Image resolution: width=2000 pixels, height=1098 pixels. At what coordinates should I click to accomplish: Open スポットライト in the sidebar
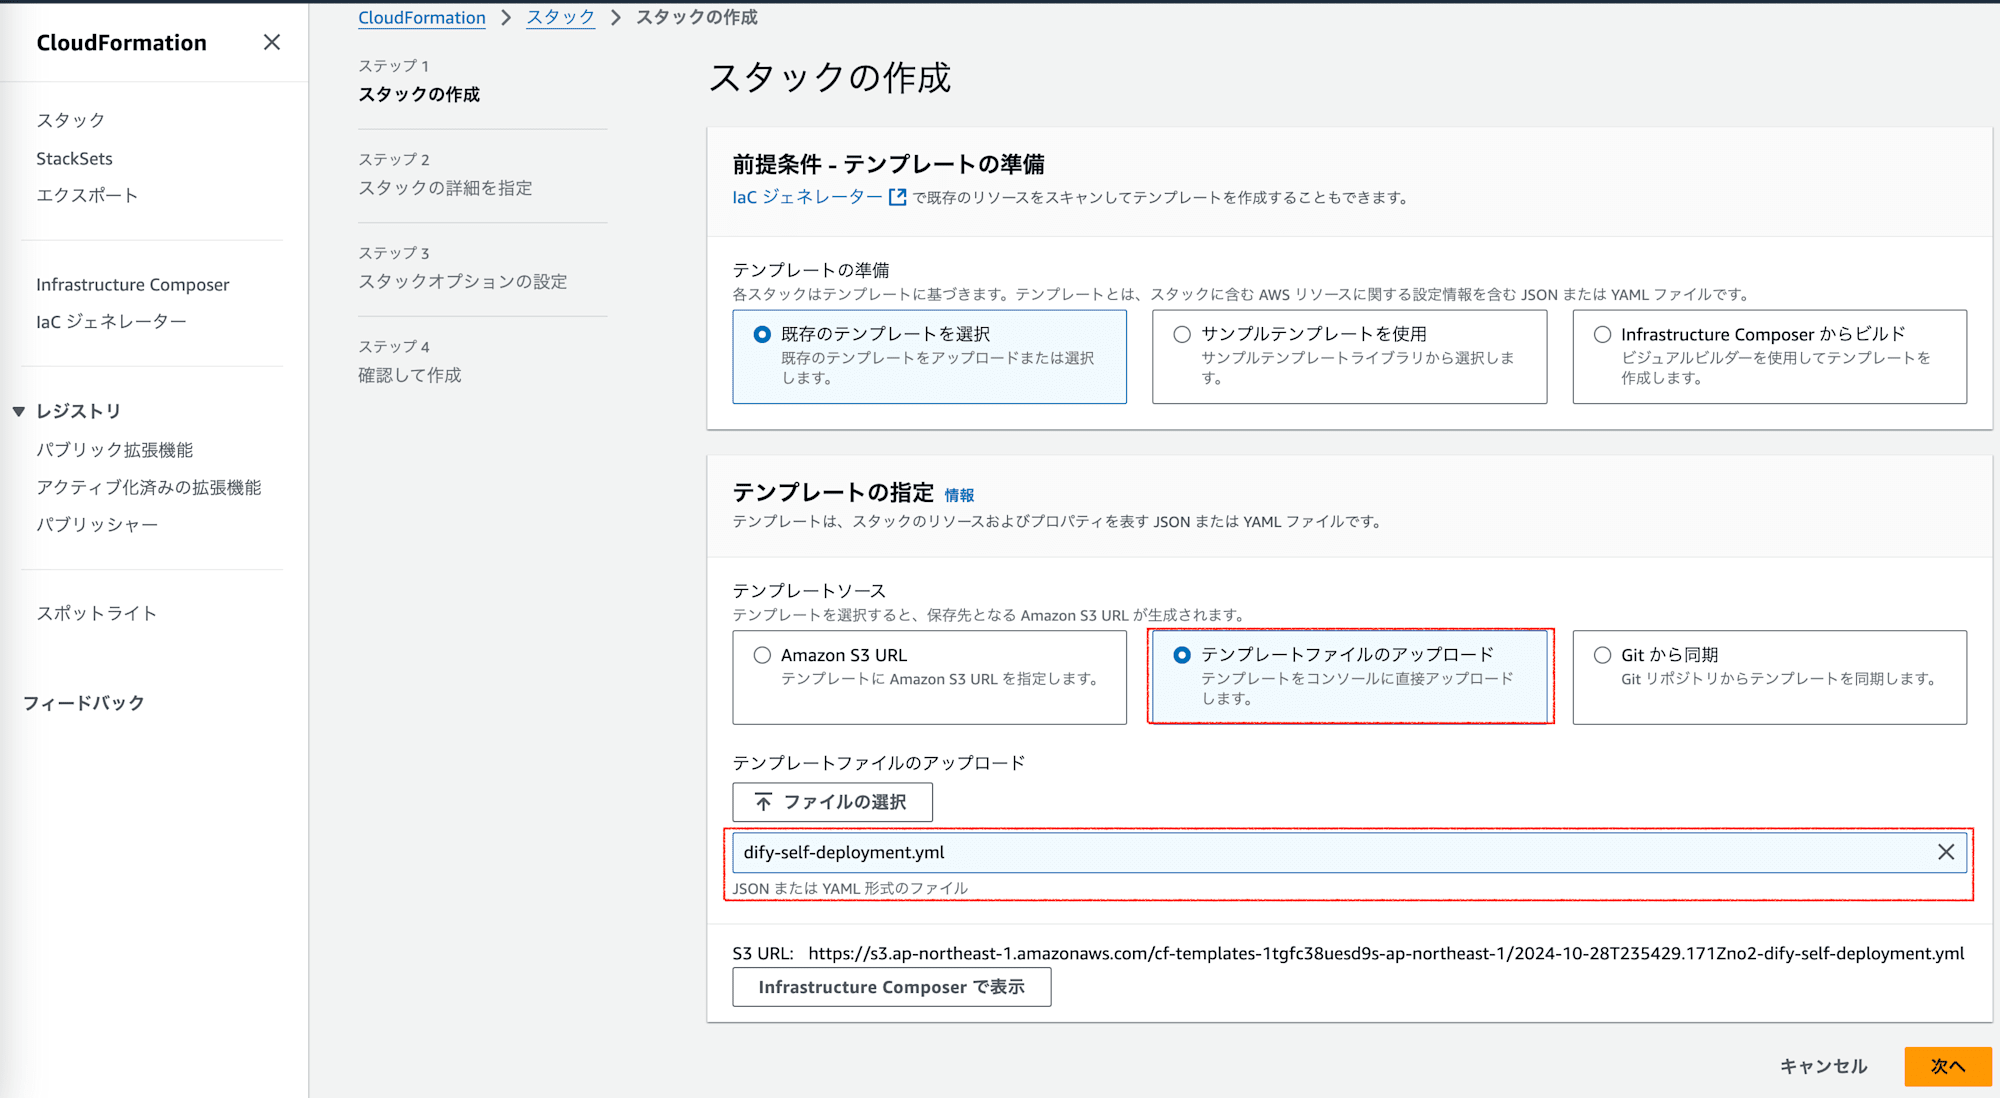coord(97,613)
